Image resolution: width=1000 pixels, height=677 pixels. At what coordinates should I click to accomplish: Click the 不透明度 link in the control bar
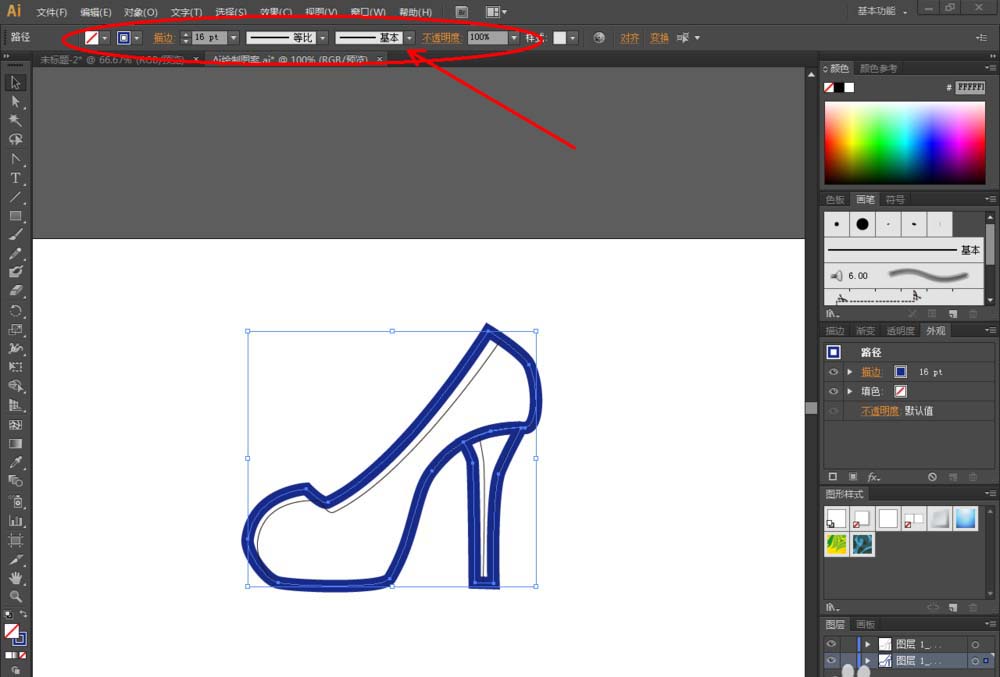click(x=439, y=38)
